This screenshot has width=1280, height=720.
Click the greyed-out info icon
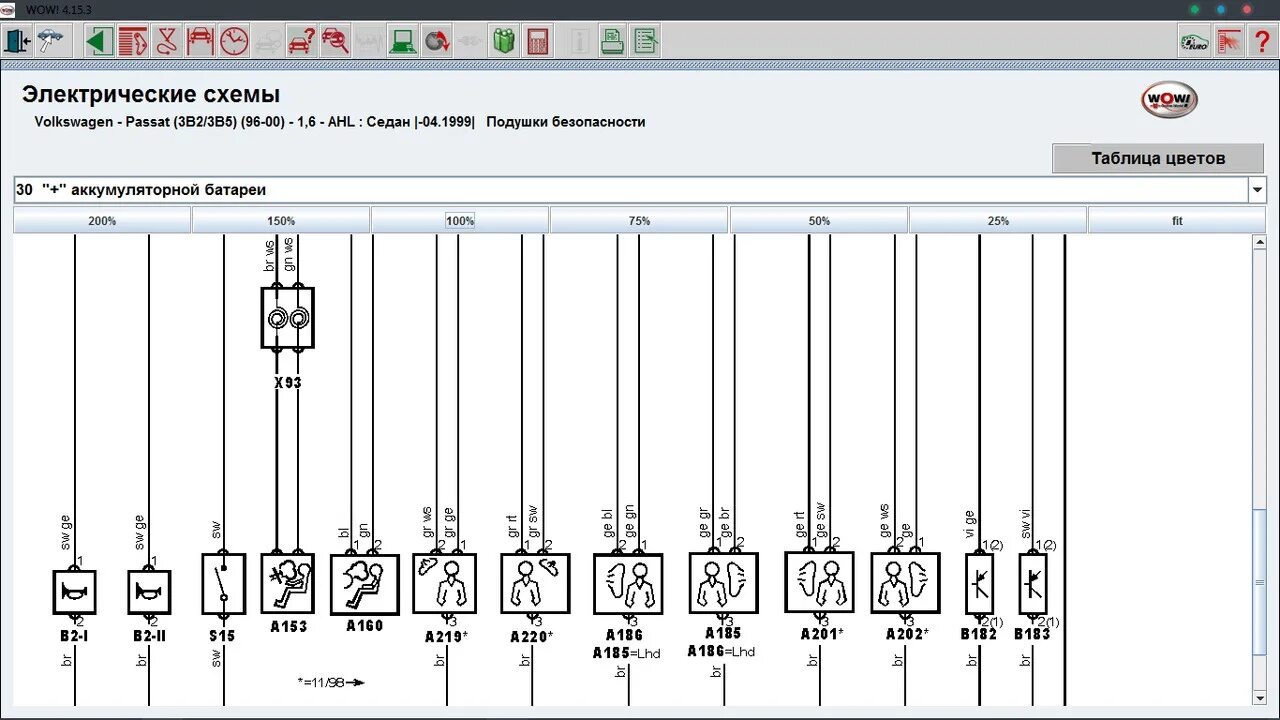579,41
